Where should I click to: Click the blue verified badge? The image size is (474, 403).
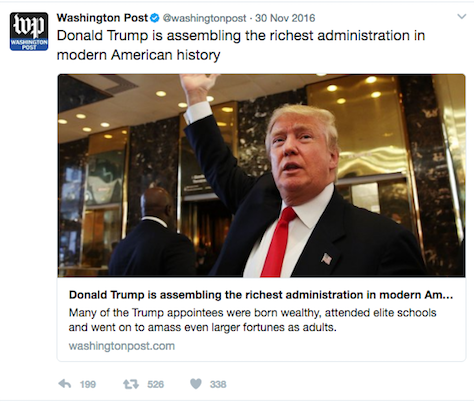click(x=154, y=18)
